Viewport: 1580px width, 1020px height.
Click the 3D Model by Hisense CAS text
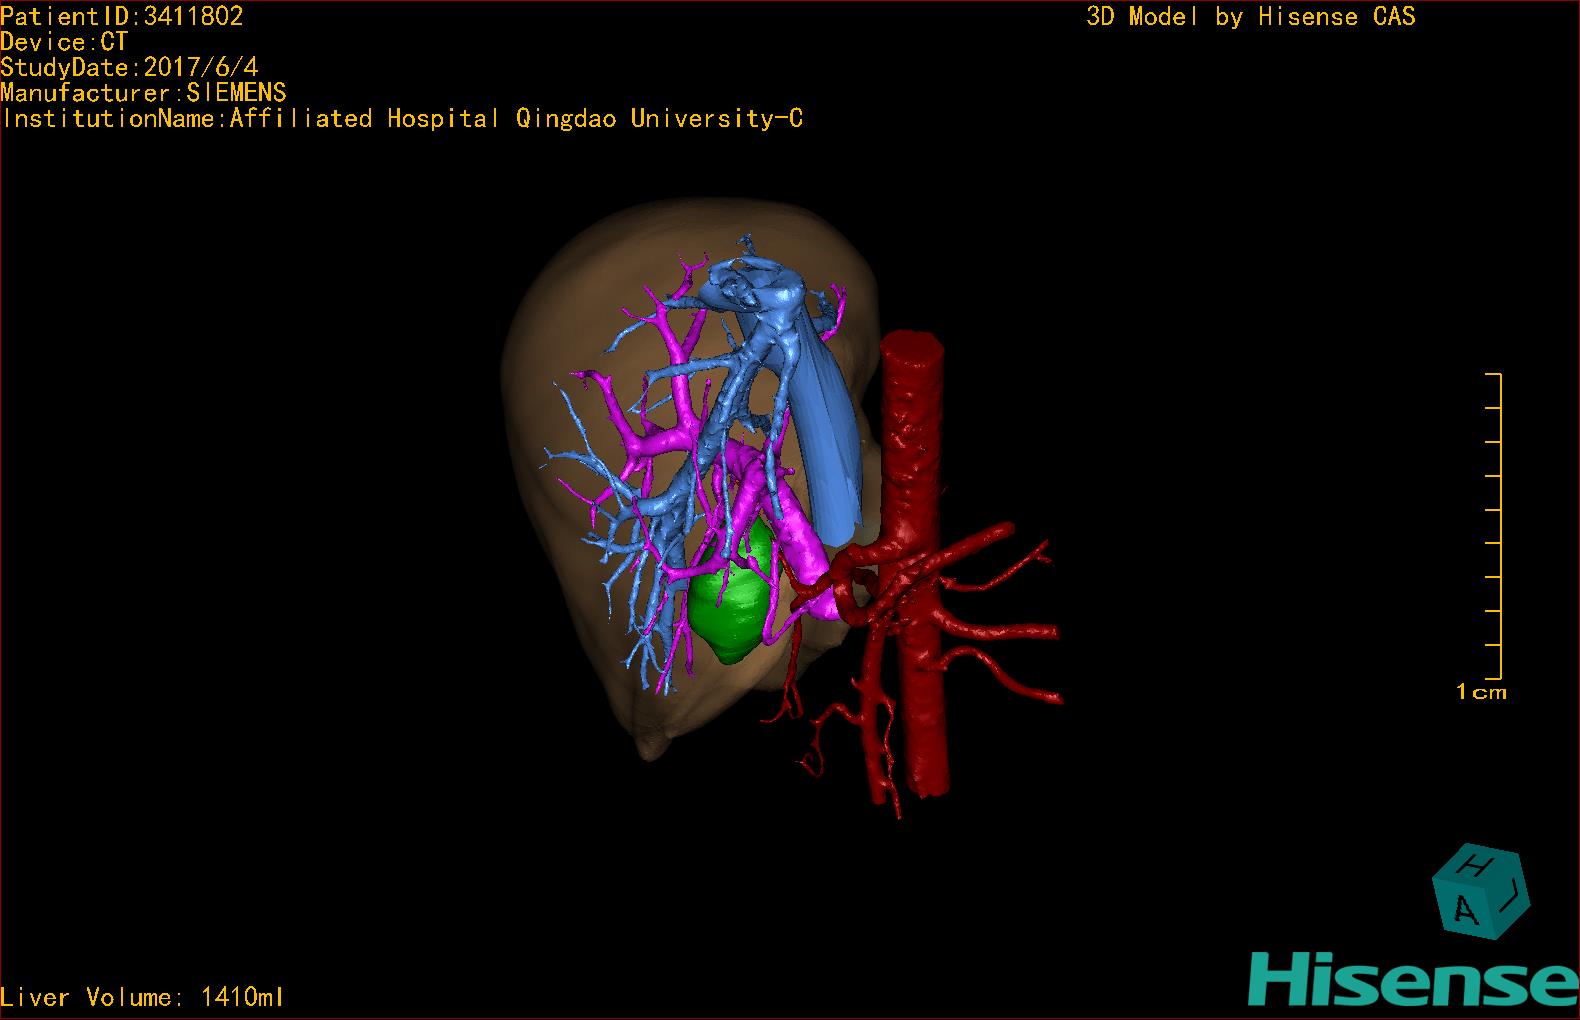(1251, 17)
